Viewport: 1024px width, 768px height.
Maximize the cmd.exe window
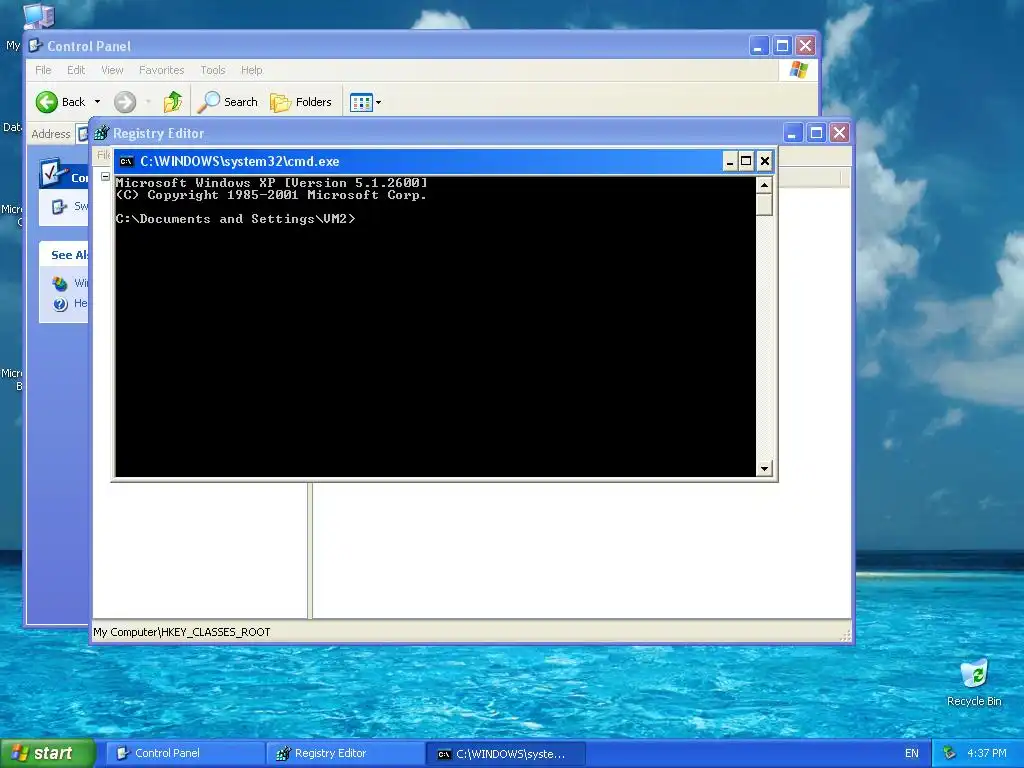(746, 161)
